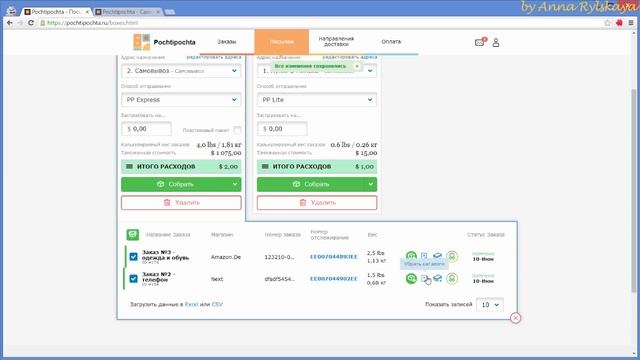Click order number 123210-0...
Image resolution: width=640 pixels, height=360 pixels.
(x=279, y=257)
